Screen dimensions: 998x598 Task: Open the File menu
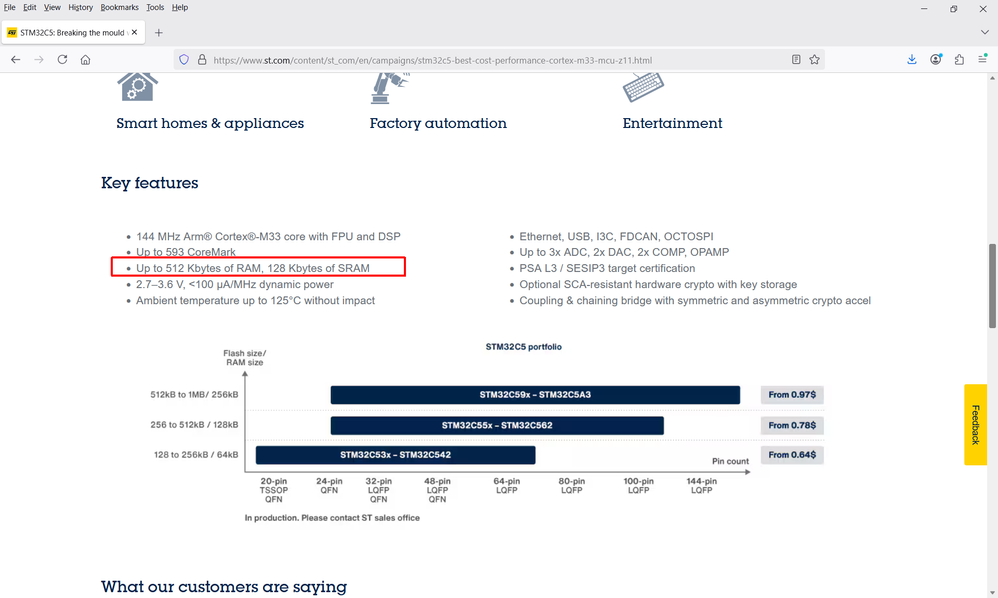pos(10,8)
